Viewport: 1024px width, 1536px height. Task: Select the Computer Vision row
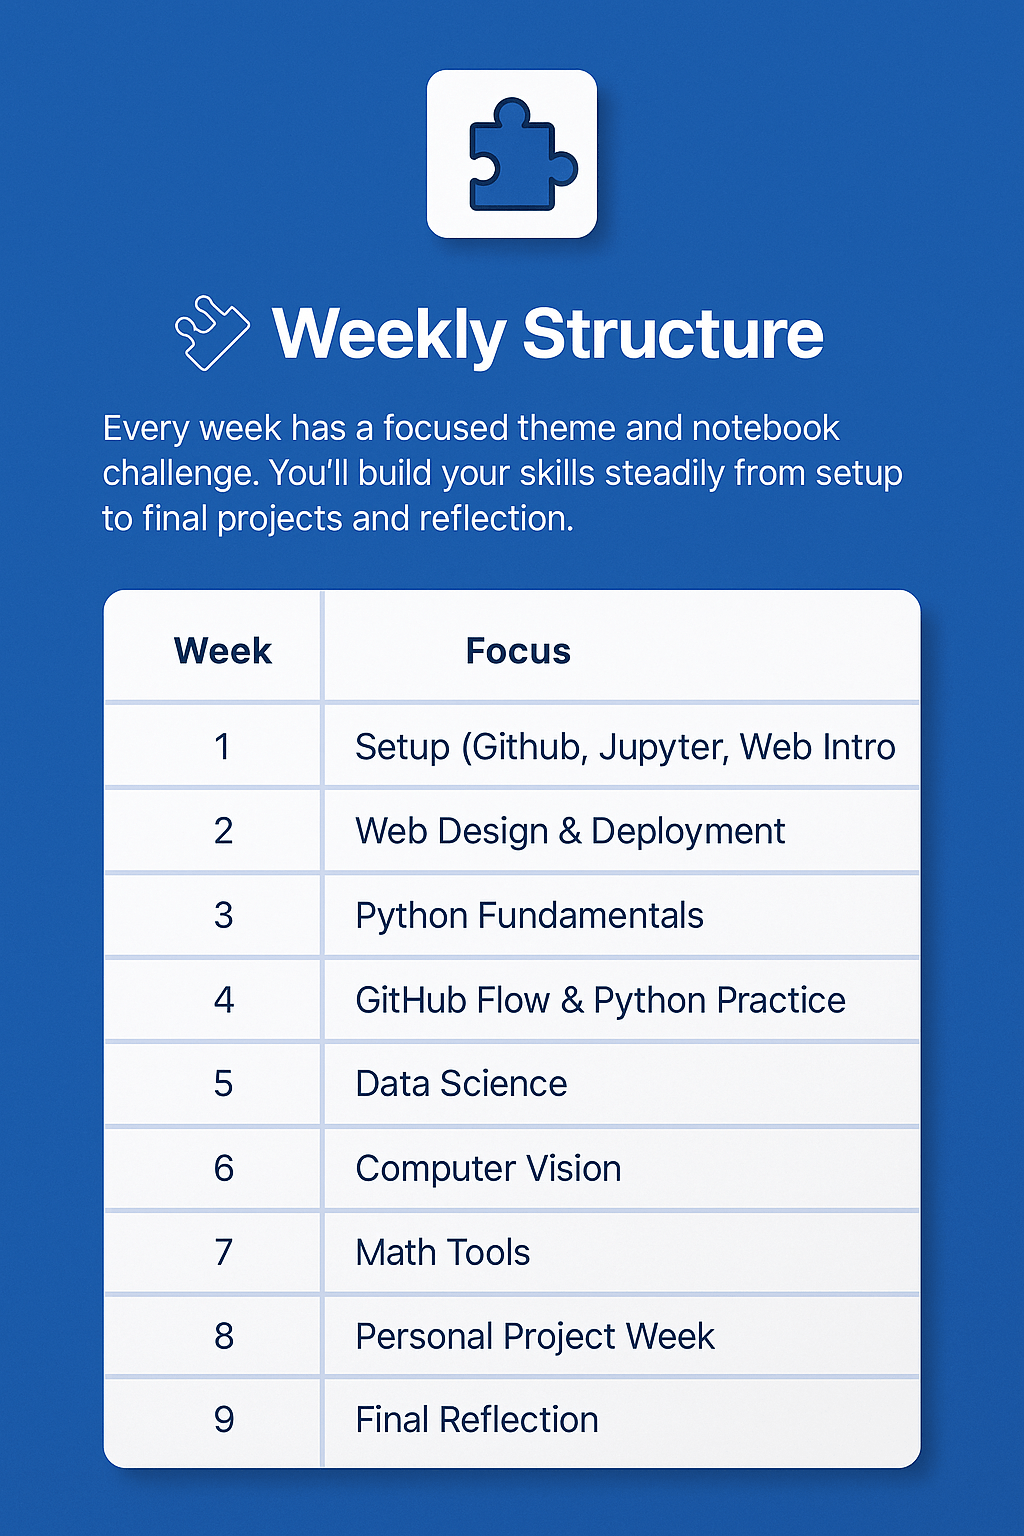point(488,1168)
